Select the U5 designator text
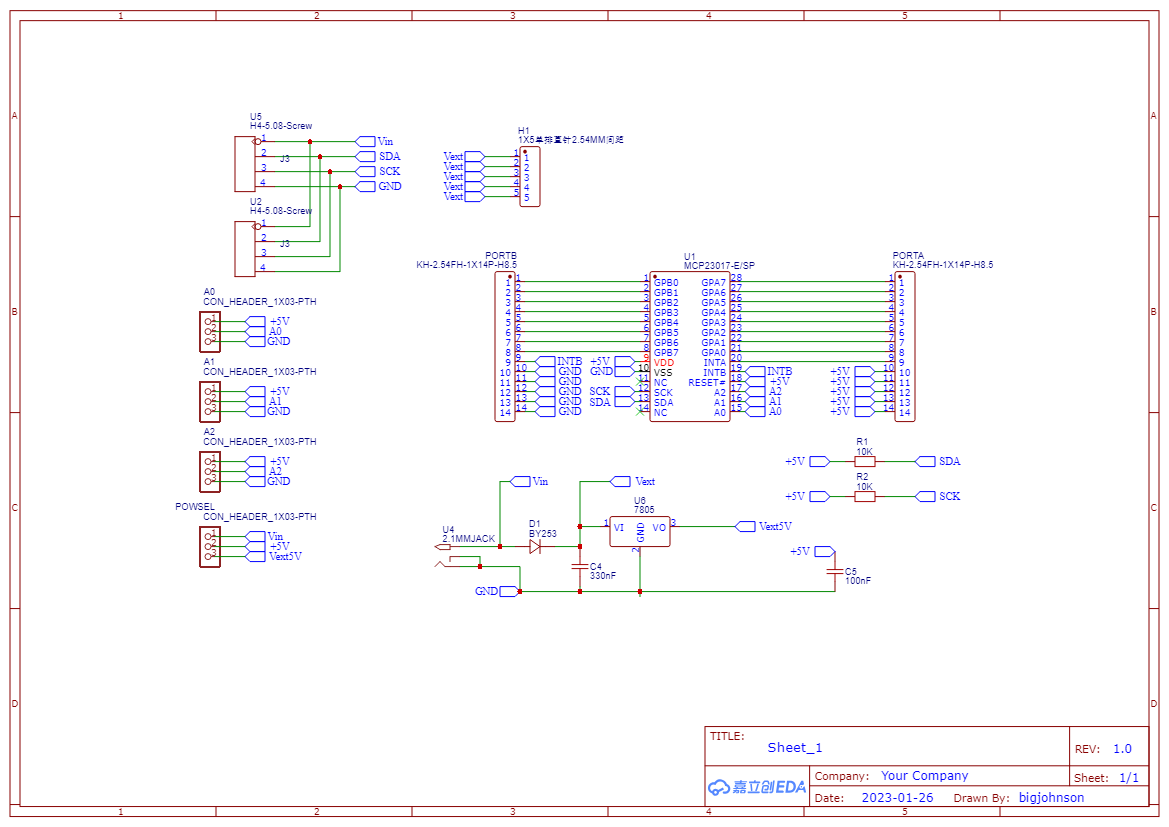The width and height of the screenshot is (1169, 827). pos(256,117)
